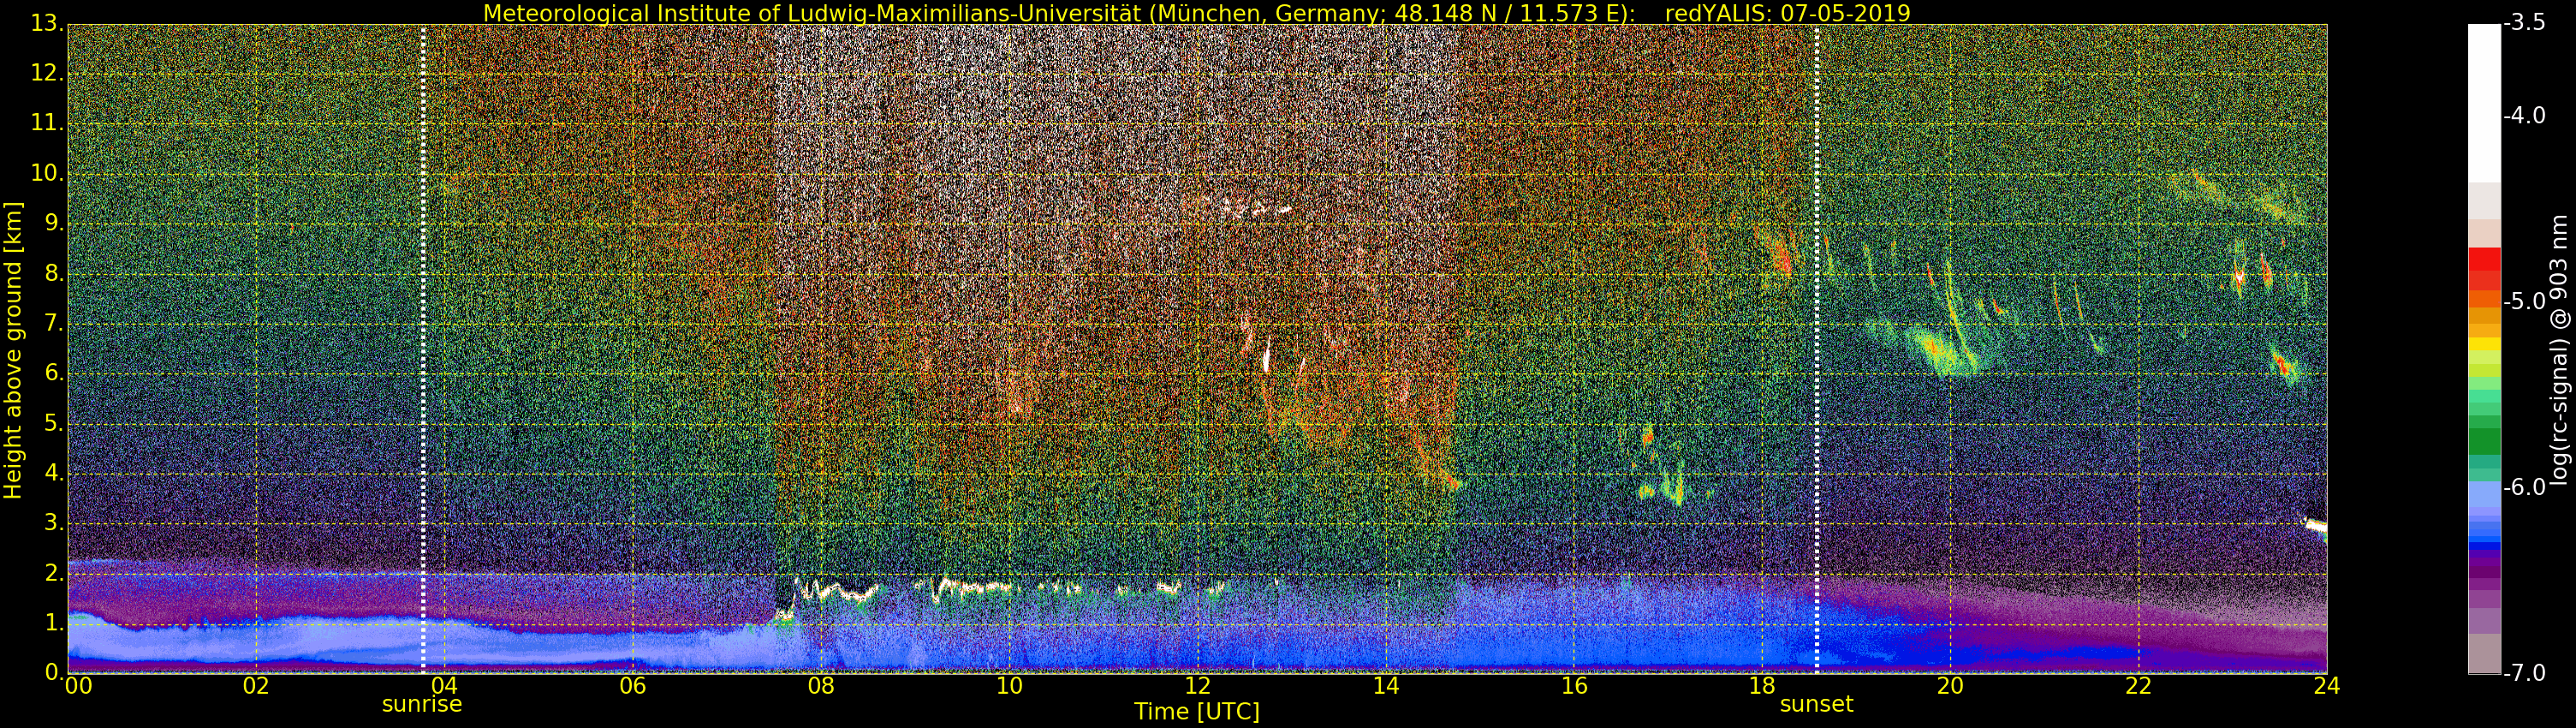Viewport: 2576px width, 728px height.
Task: Click the 'sunrise' label below the time axis
Action: [422, 704]
